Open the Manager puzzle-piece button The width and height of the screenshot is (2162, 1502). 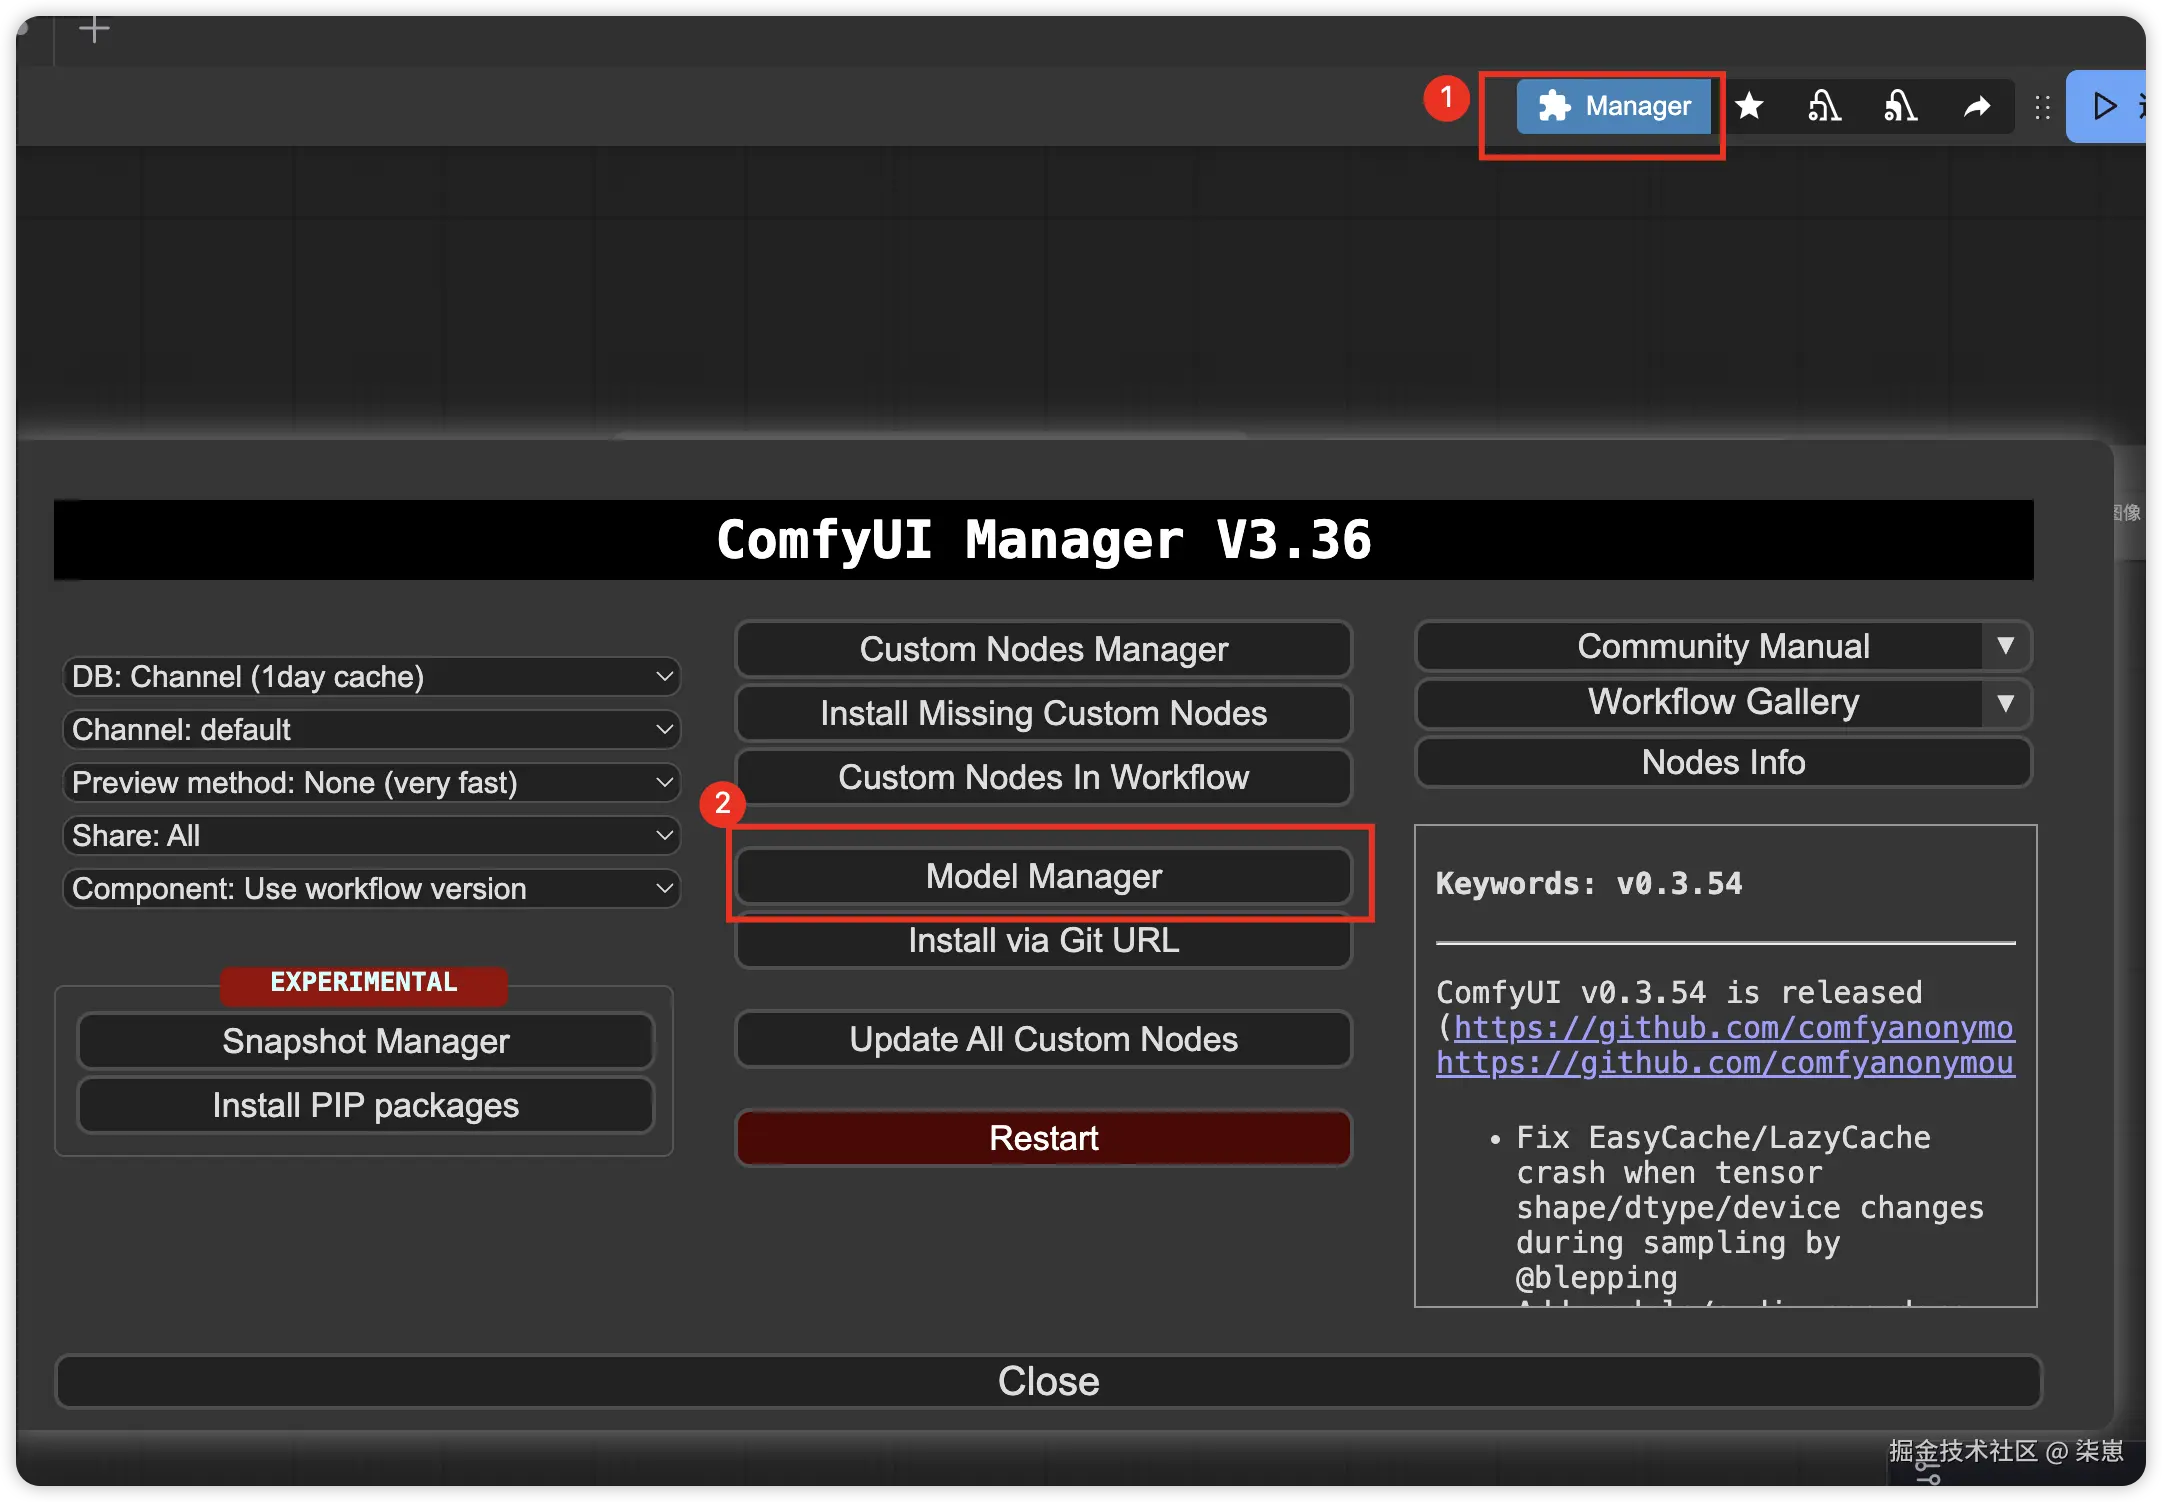(x=1613, y=106)
